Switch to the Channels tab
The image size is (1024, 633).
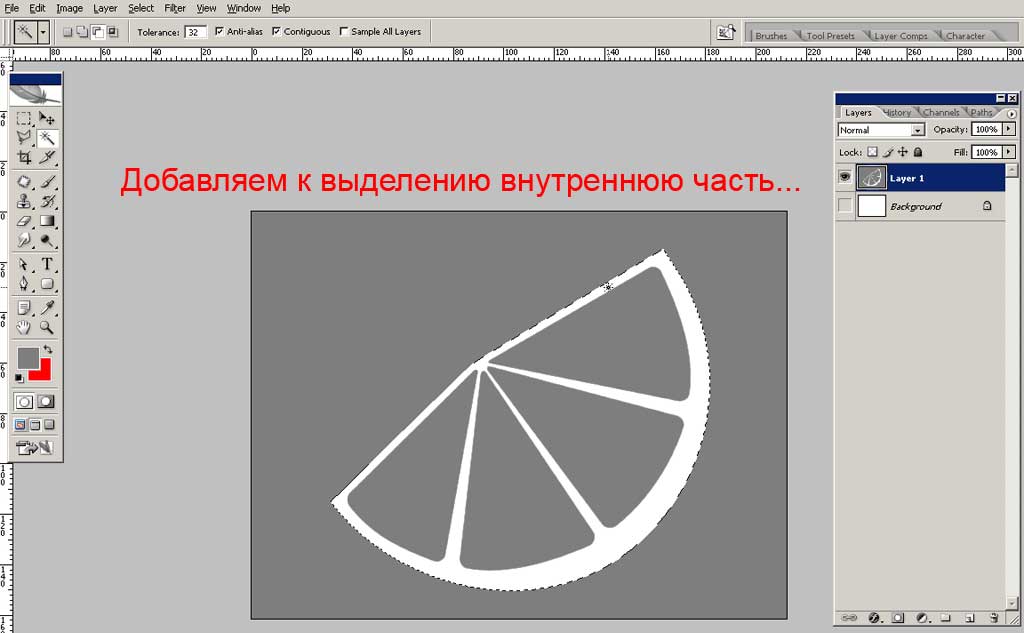940,112
